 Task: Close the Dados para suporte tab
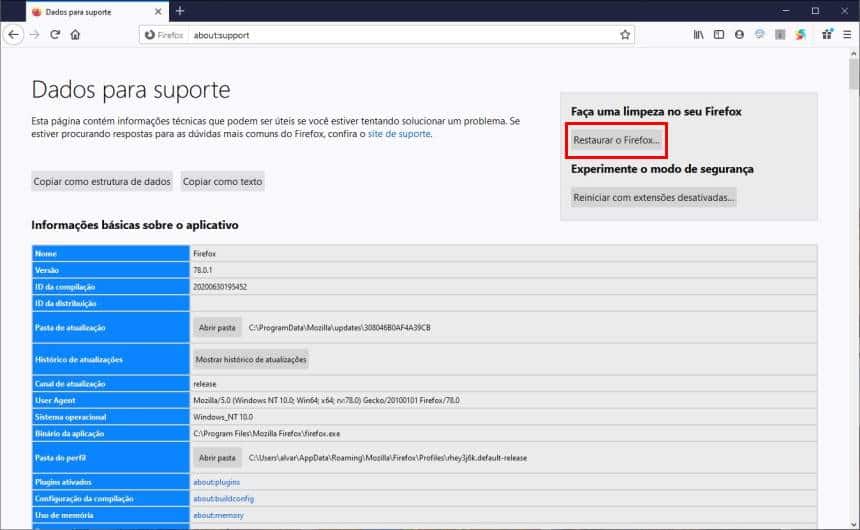[x=158, y=12]
